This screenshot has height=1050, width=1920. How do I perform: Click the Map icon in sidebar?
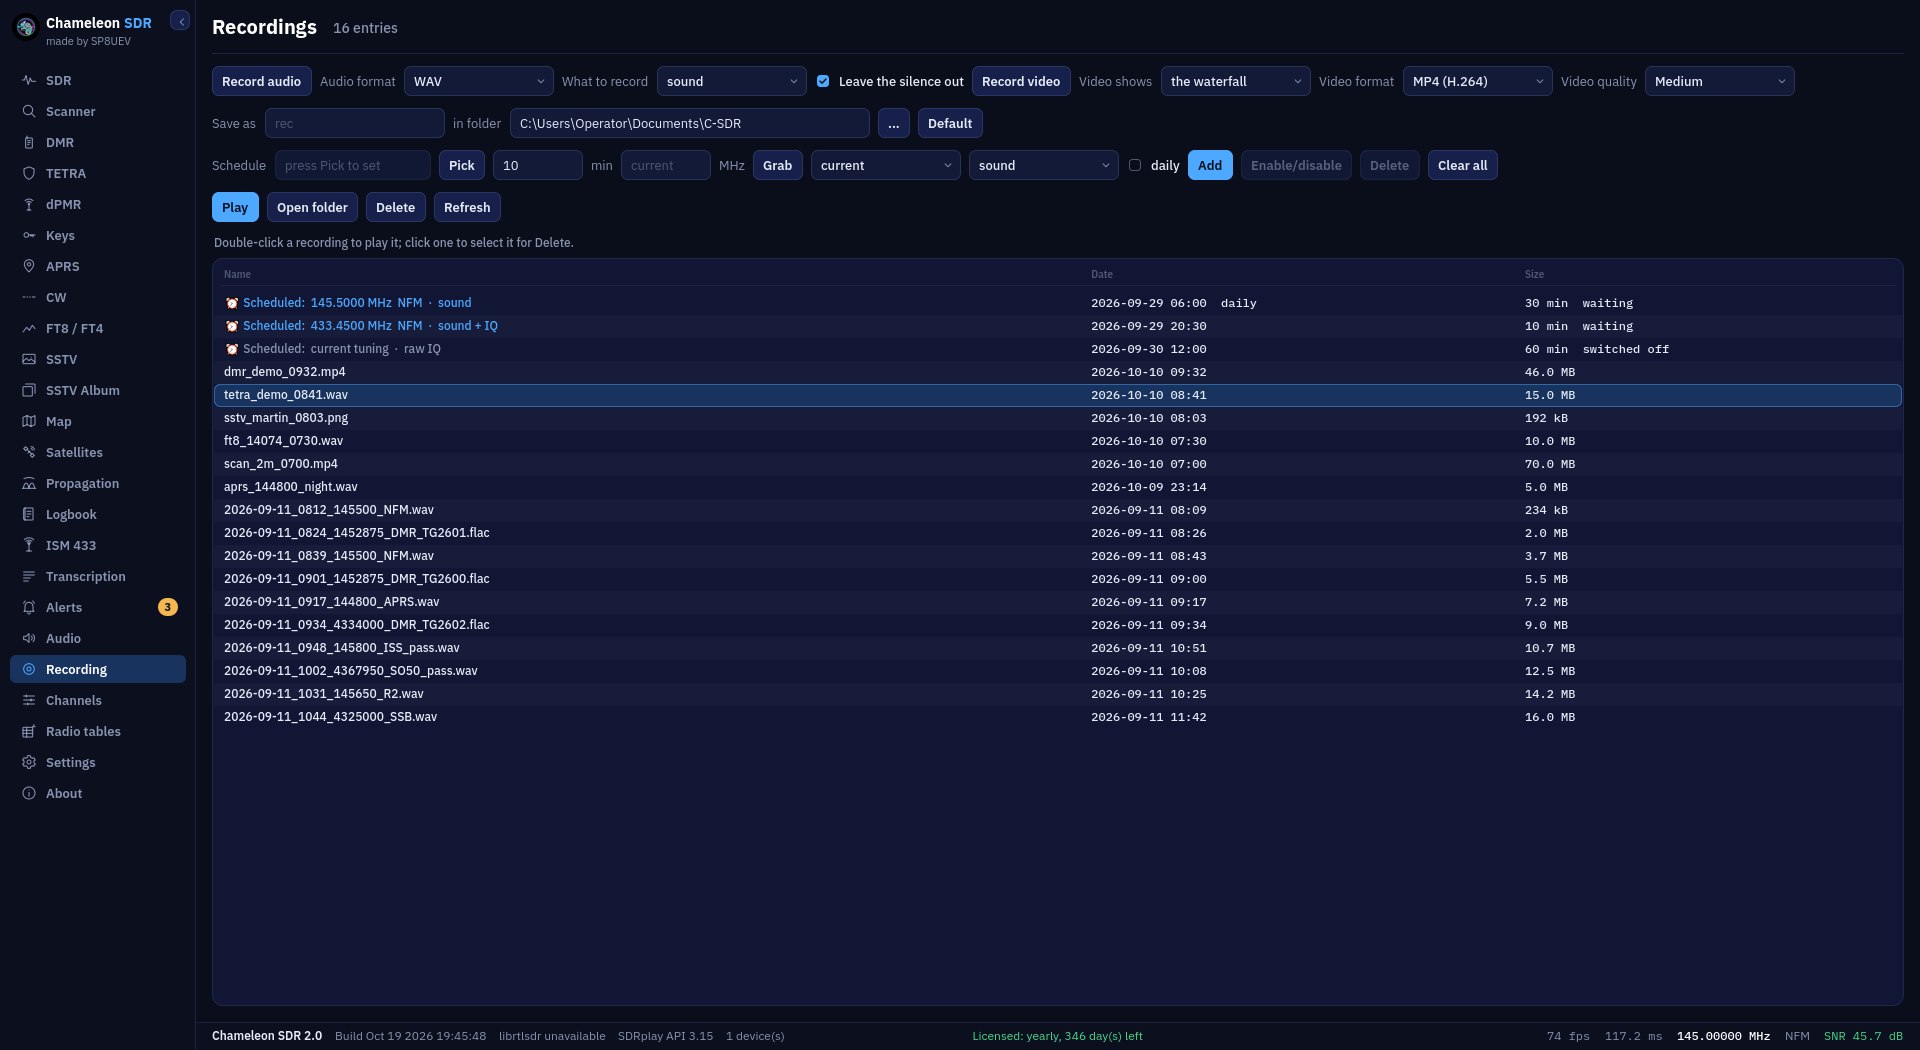29,422
